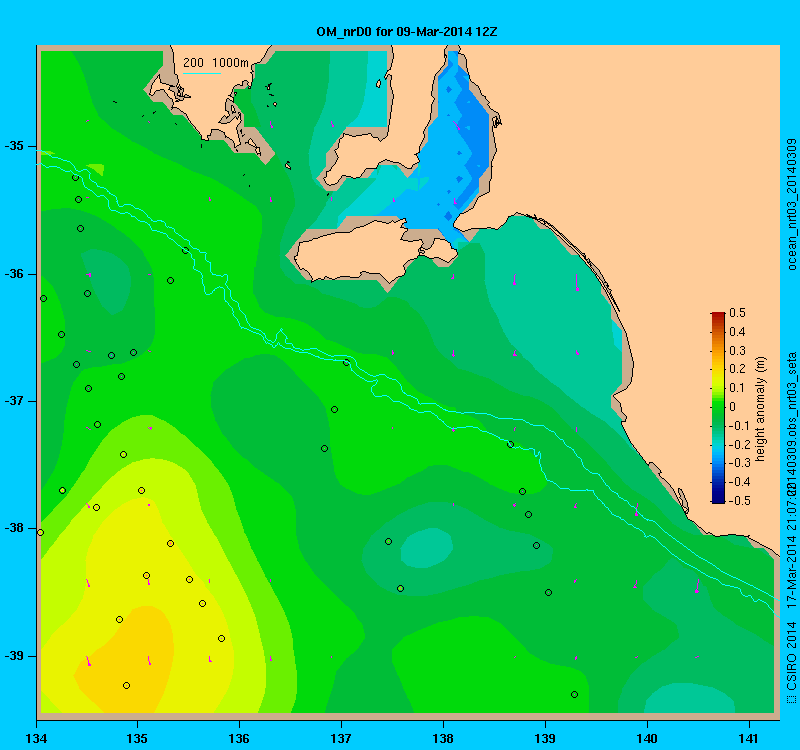Click the '0.4' colorbar tick label
This screenshot has height=750, width=800.
click(x=737, y=332)
